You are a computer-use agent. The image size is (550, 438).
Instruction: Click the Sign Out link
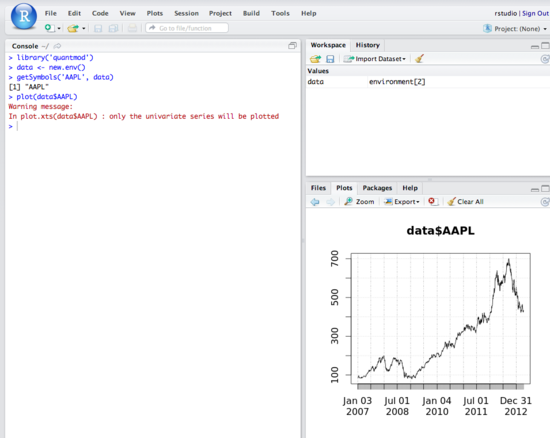click(535, 13)
